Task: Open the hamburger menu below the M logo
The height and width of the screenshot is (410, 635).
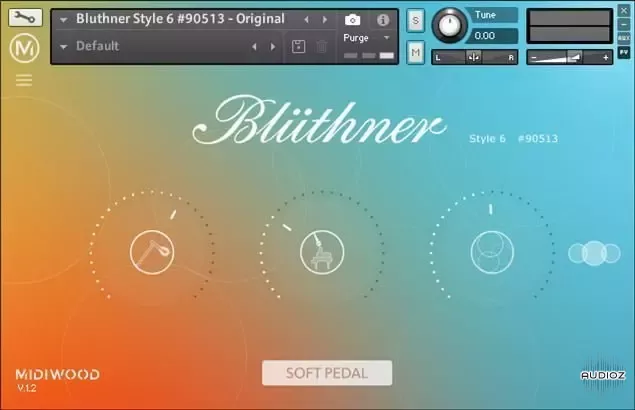Action: (24, 80)
